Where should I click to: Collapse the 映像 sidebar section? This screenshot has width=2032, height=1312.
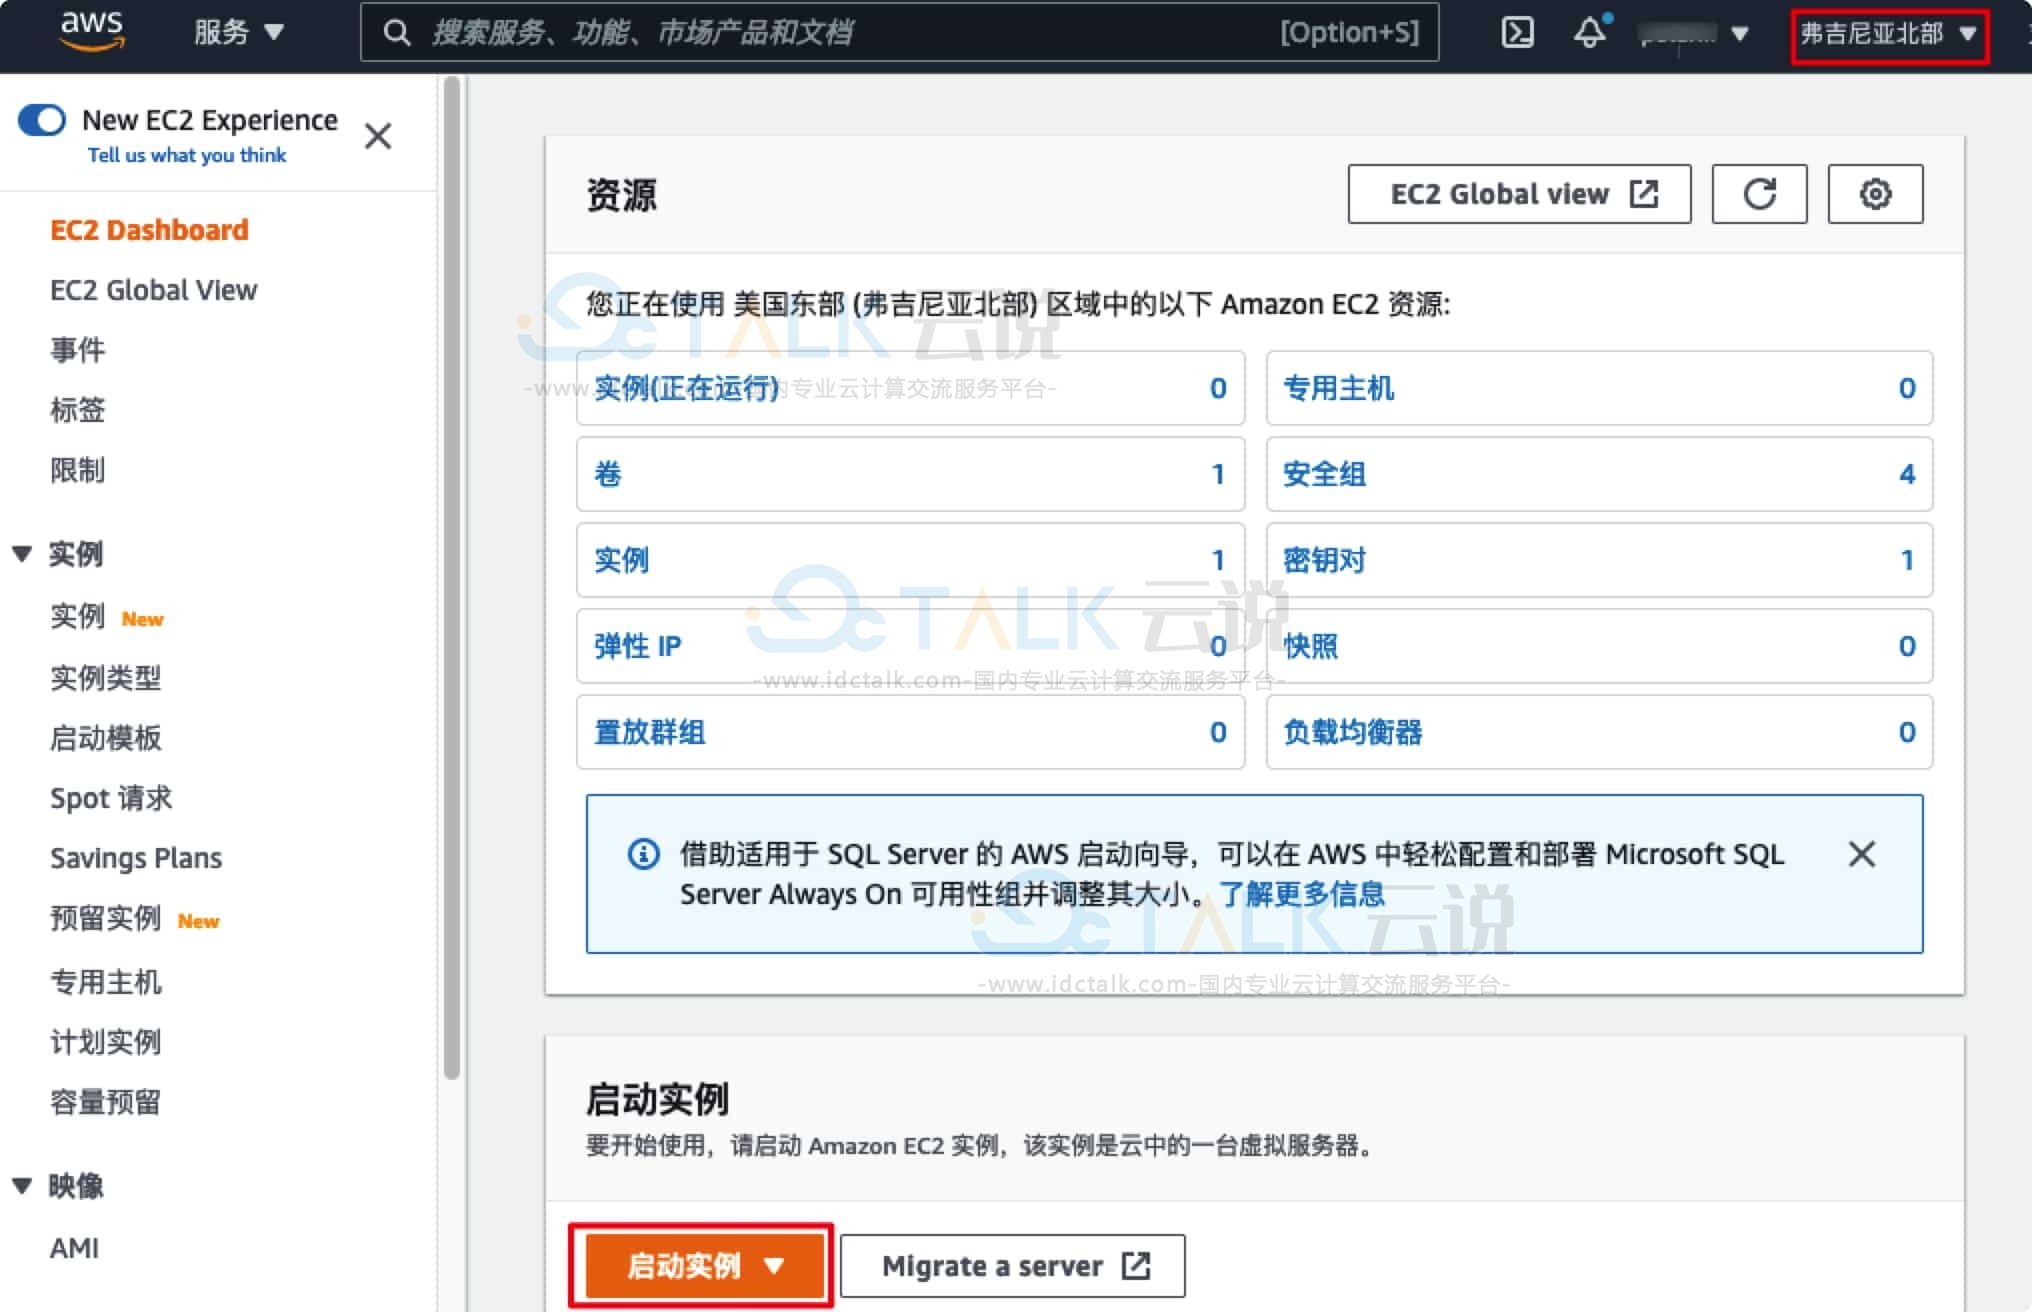[22, 1185]
